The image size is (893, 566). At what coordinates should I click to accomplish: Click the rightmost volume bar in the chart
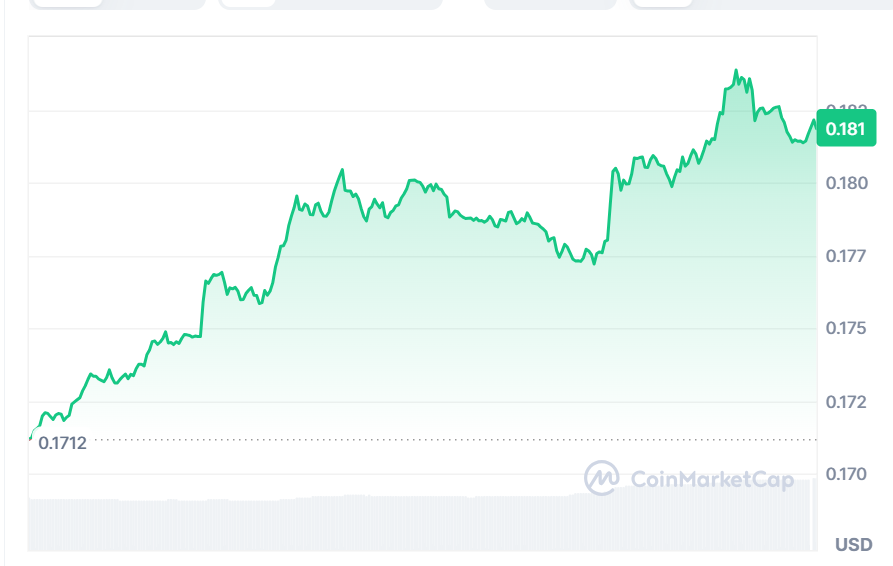813,514
